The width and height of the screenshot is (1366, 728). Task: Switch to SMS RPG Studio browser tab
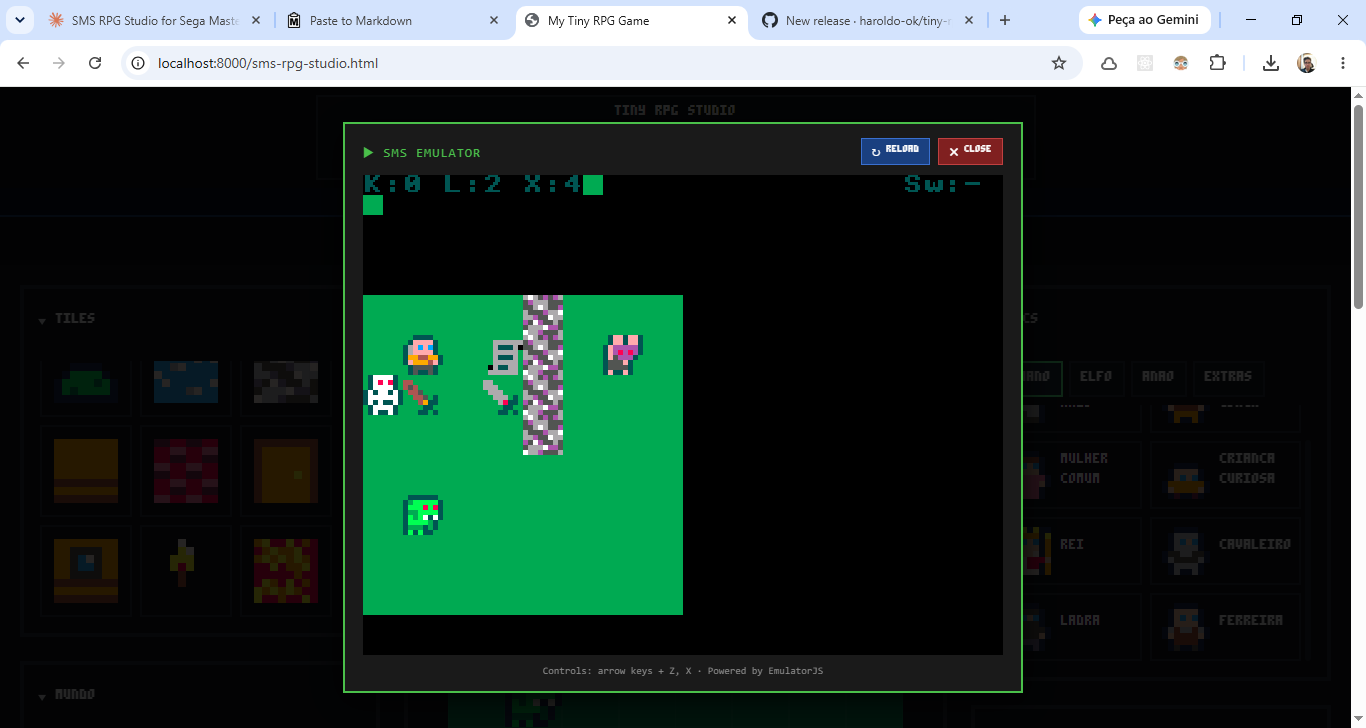155,20
